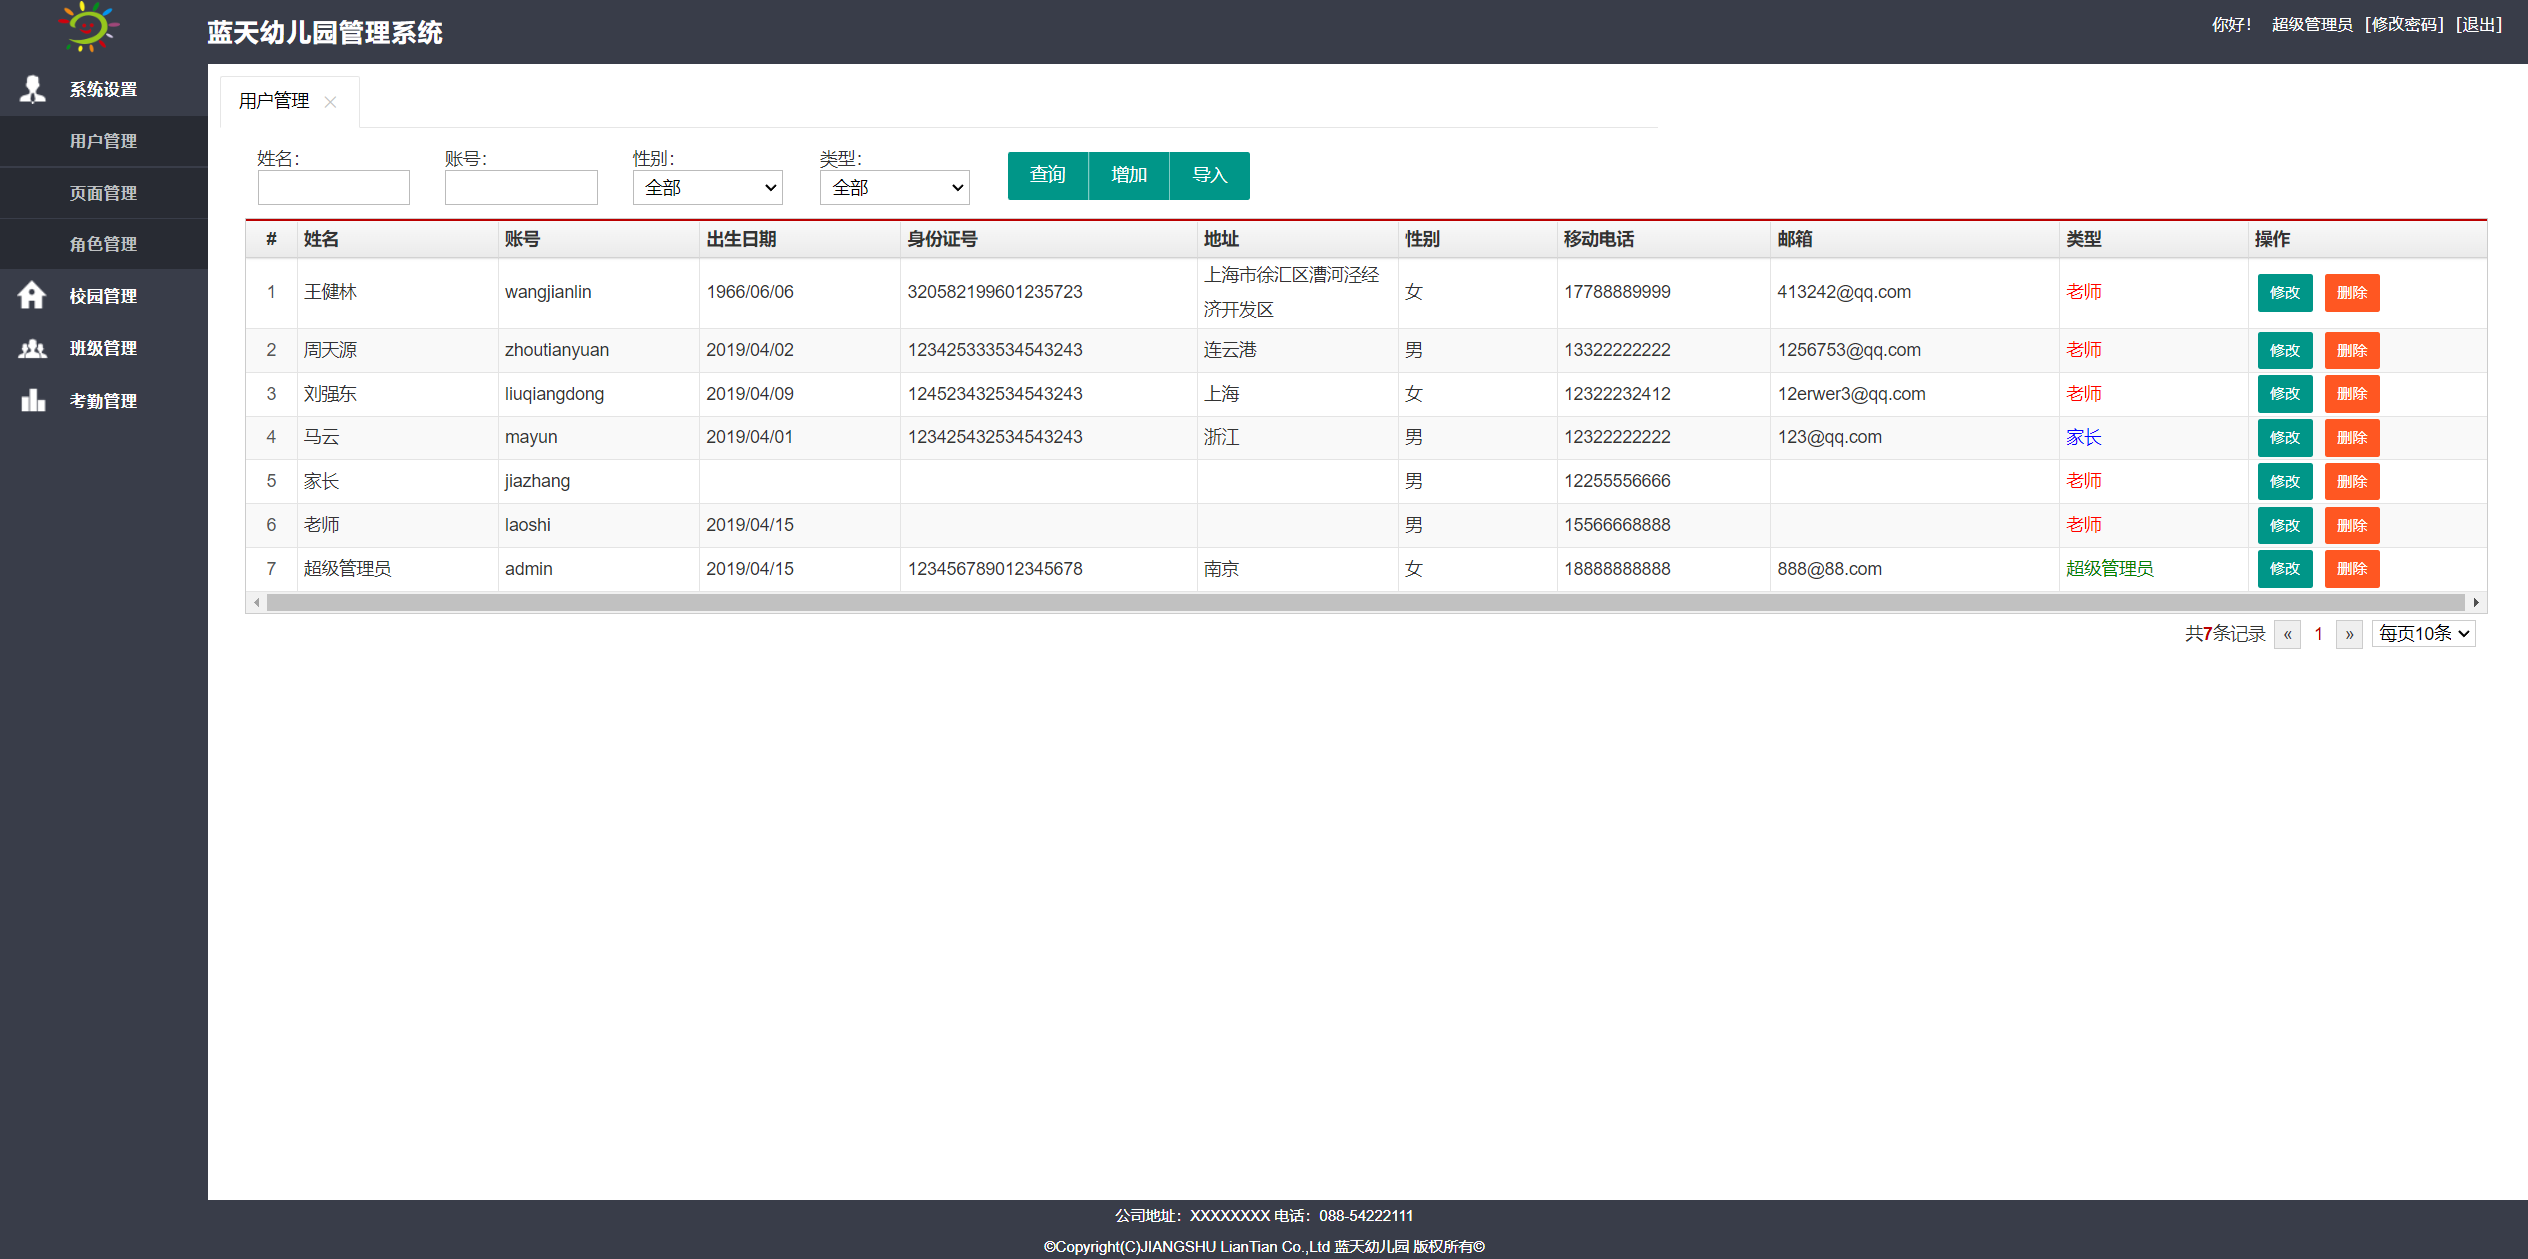Open the 用户管理 sidebar item
Image resolution: width=2528 pixels, height=1259 pixels.
point(104,141)
